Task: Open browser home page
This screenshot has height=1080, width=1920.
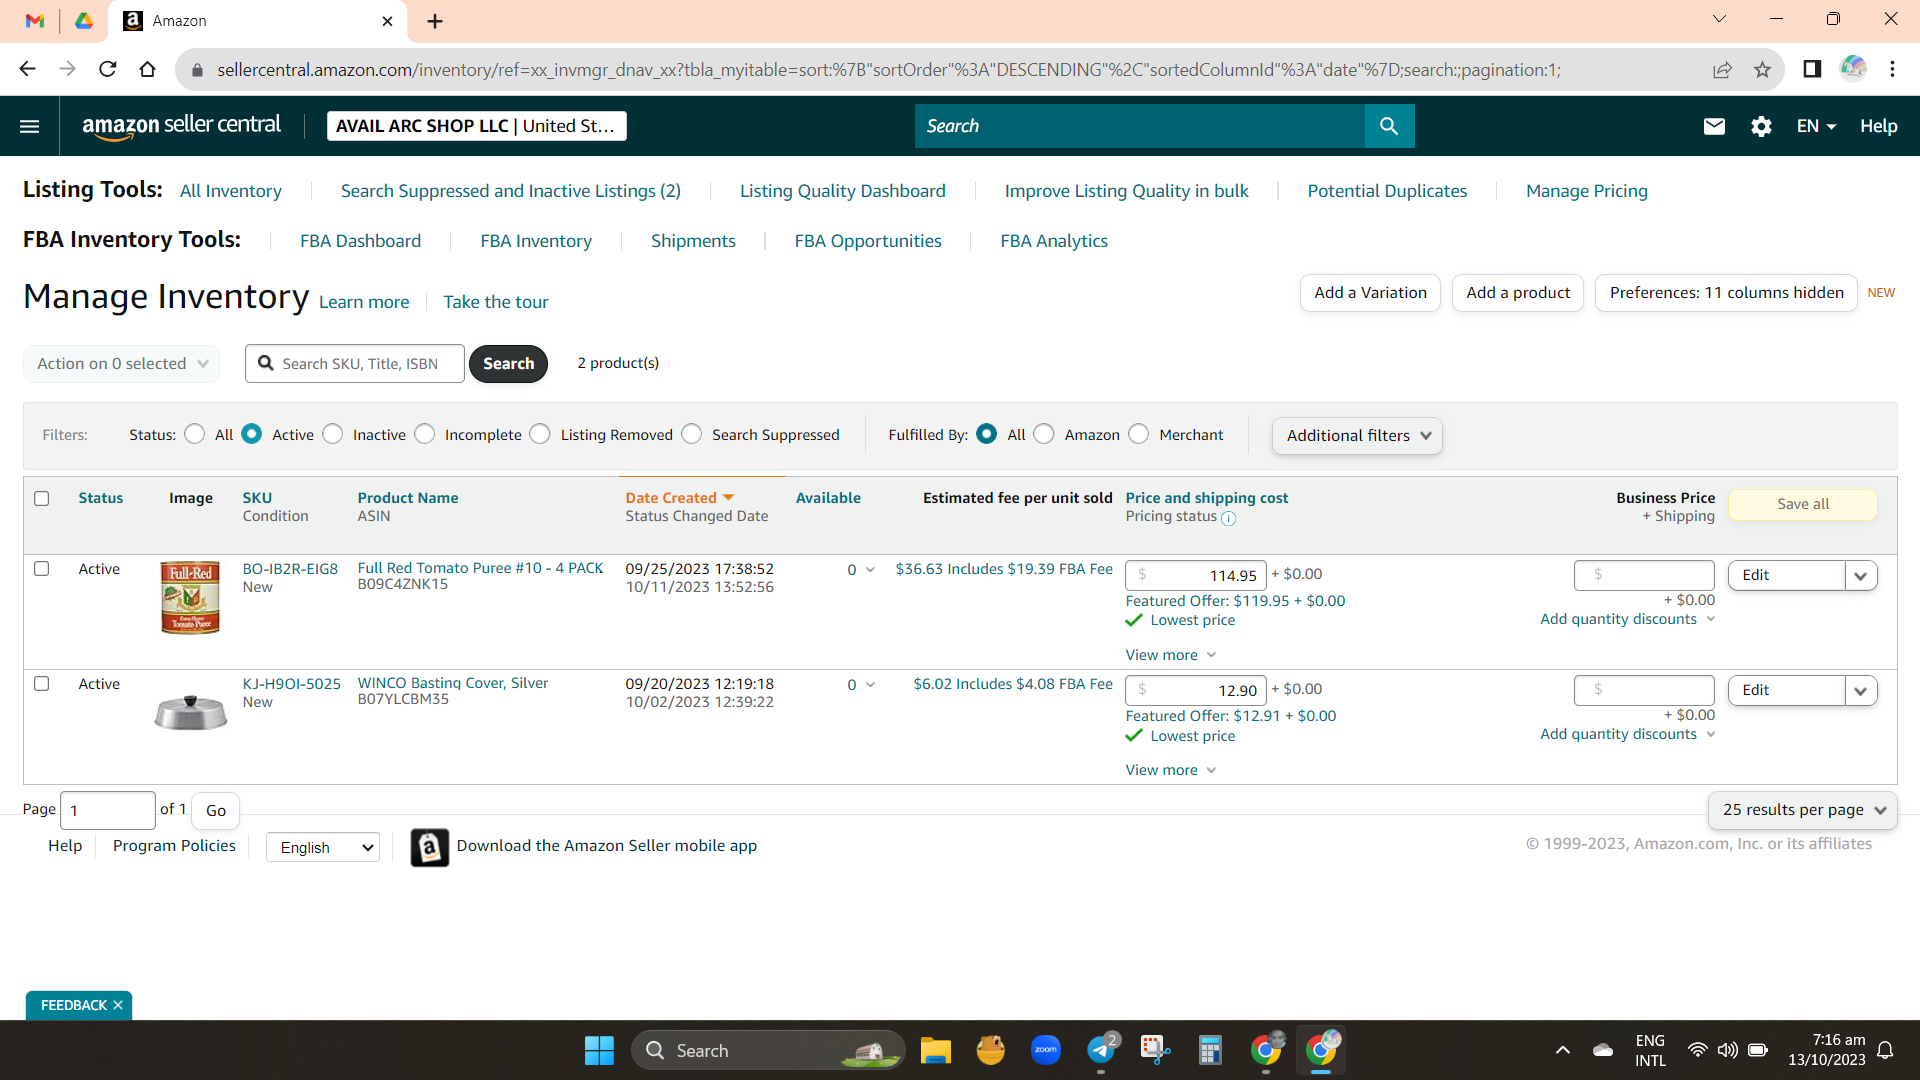Action: coord(148,69)
